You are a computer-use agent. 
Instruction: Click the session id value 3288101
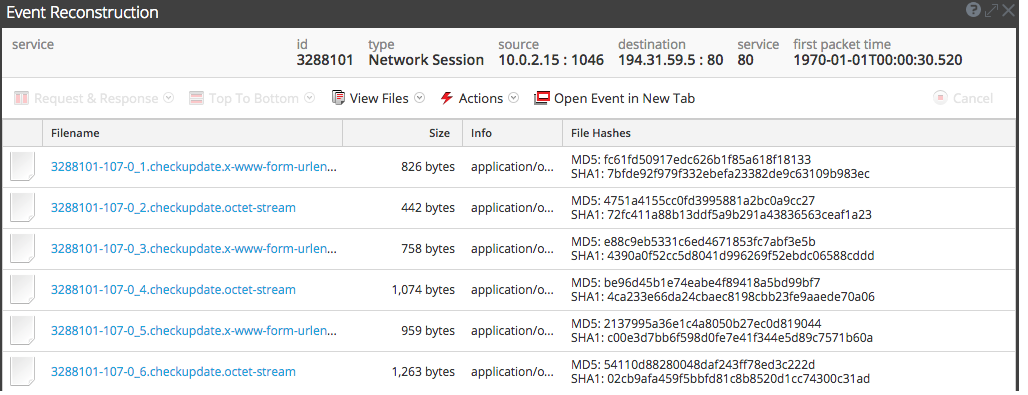[325, 60]
